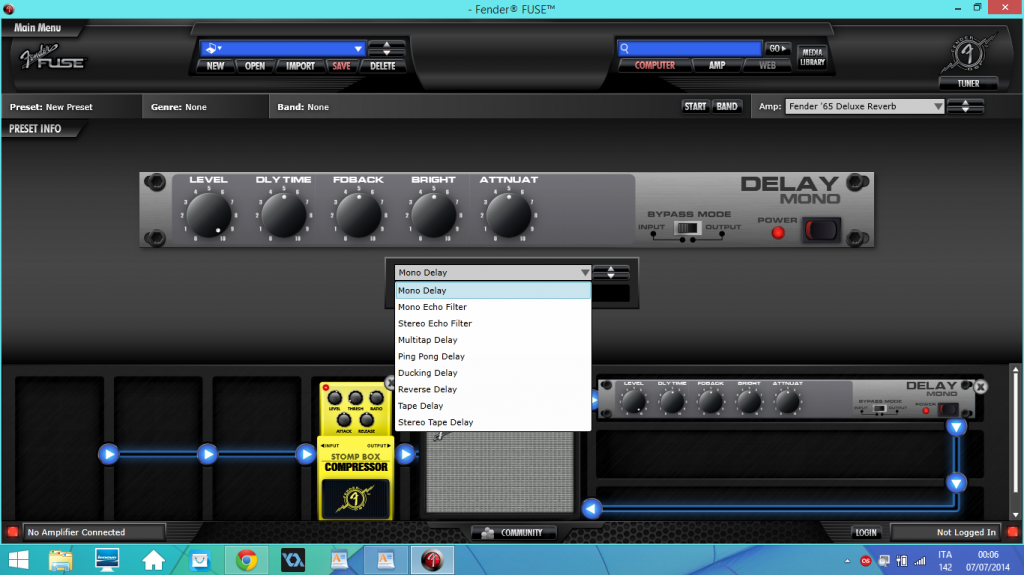Click the Fender FUSE taskbar icon
Viewport: 1024px width, 575px height.
coord(432,560)
